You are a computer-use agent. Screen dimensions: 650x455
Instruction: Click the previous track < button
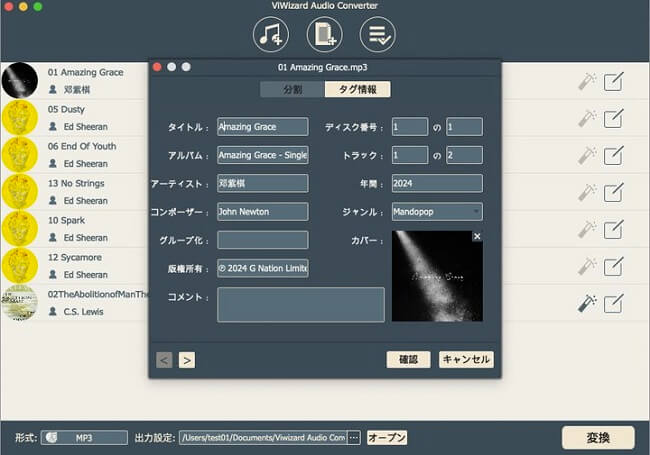click(x=164, y=360)
